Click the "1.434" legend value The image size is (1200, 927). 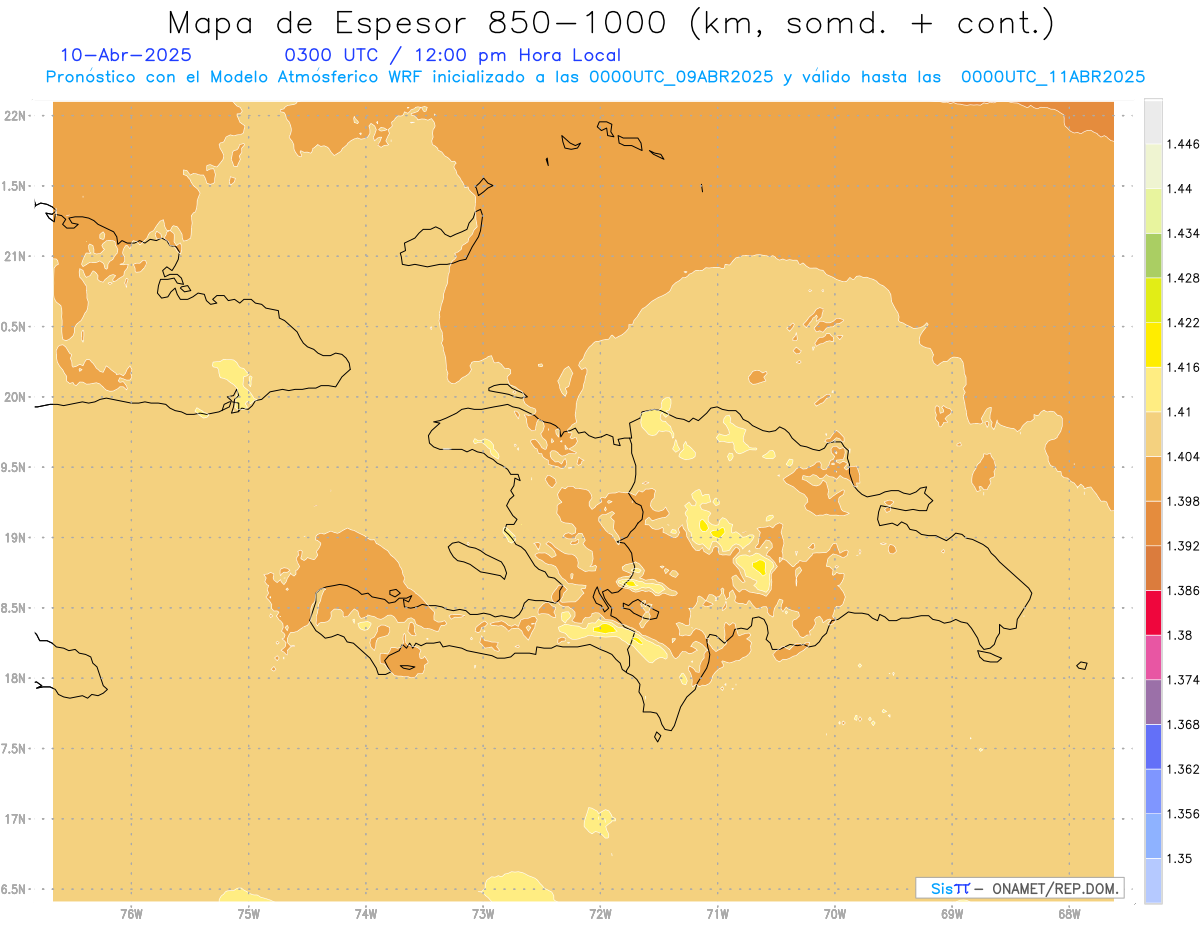[1183, 233]
